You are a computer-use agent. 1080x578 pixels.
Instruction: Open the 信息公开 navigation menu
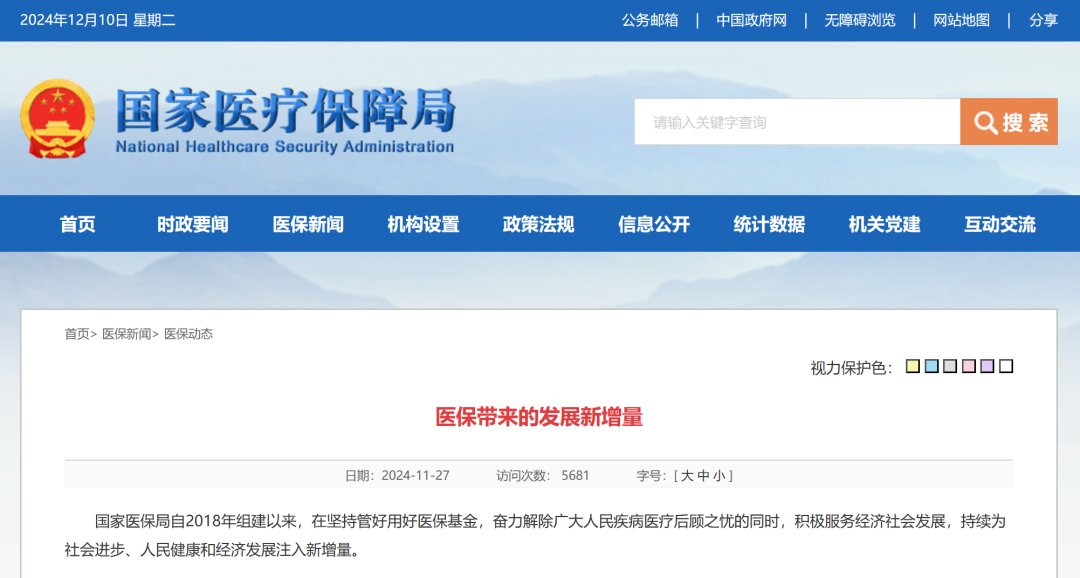click(654, 224)
